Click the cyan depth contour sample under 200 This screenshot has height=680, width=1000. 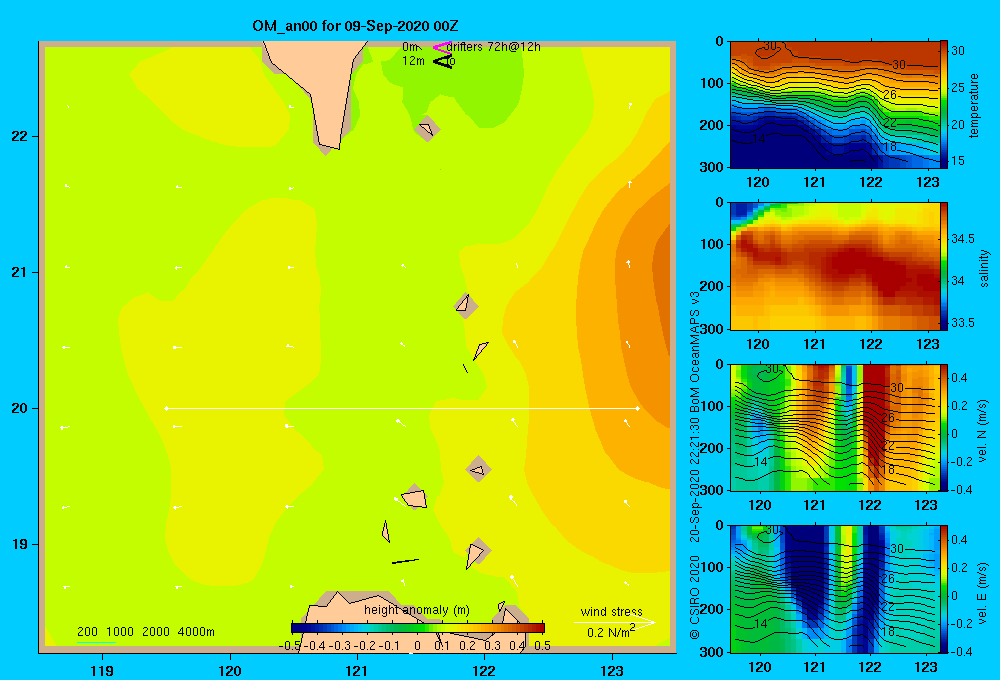pyautogui.click(x=96, y=642)
